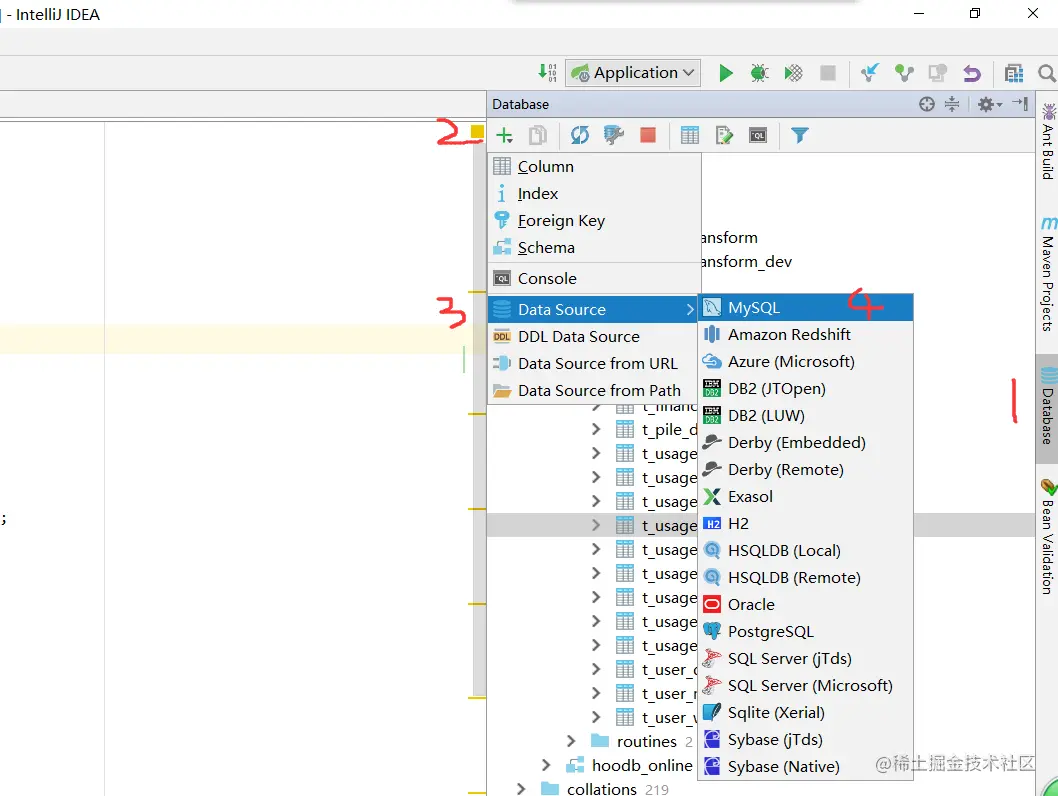Image resolution: width=1058 pixels, height=796 pixels.
Task: Click the synchronize refresh icon
Action: click(x=580, y=136)
